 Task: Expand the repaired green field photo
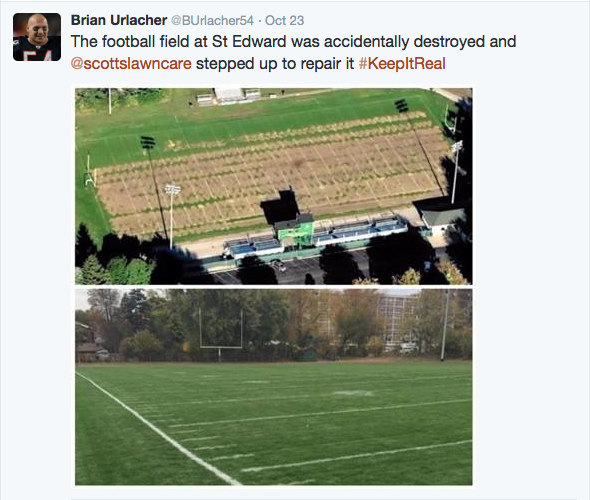[x=274, y=387]
